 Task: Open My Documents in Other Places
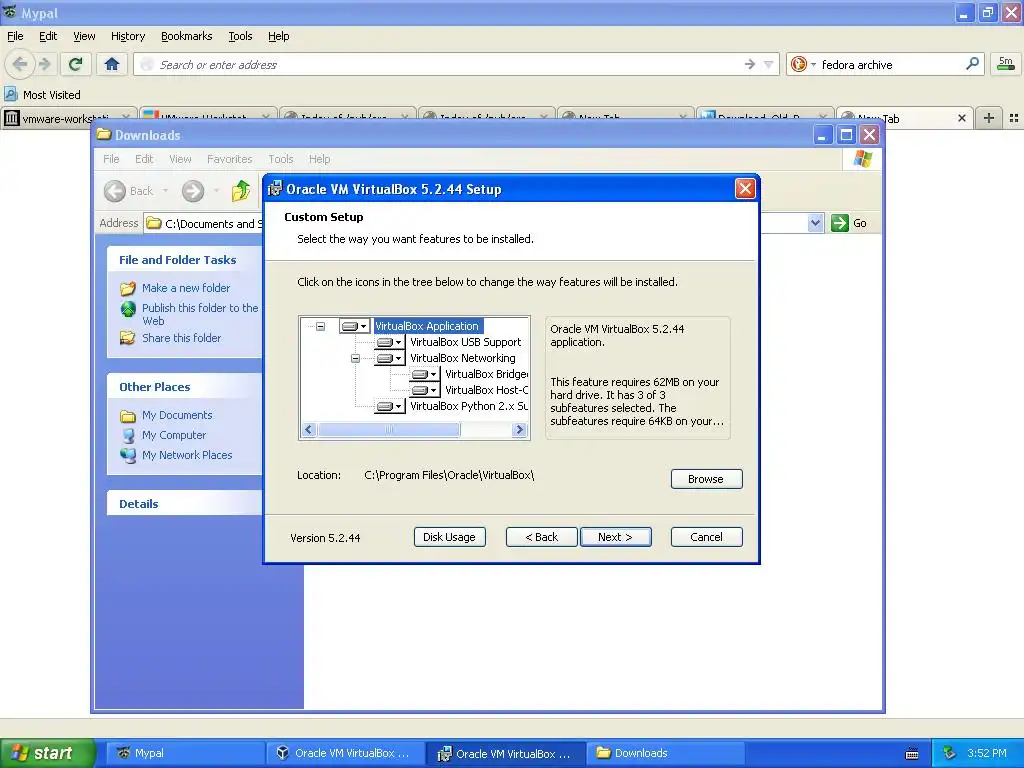tap(177, 415)
